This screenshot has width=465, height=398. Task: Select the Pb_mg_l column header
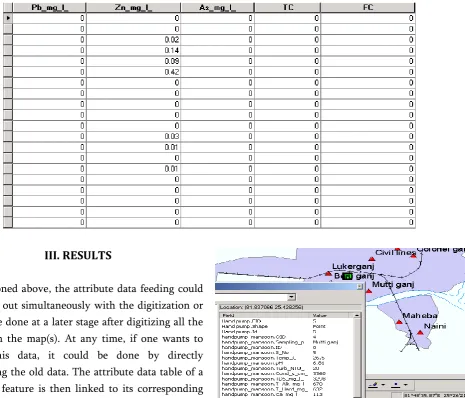(49, 7)
